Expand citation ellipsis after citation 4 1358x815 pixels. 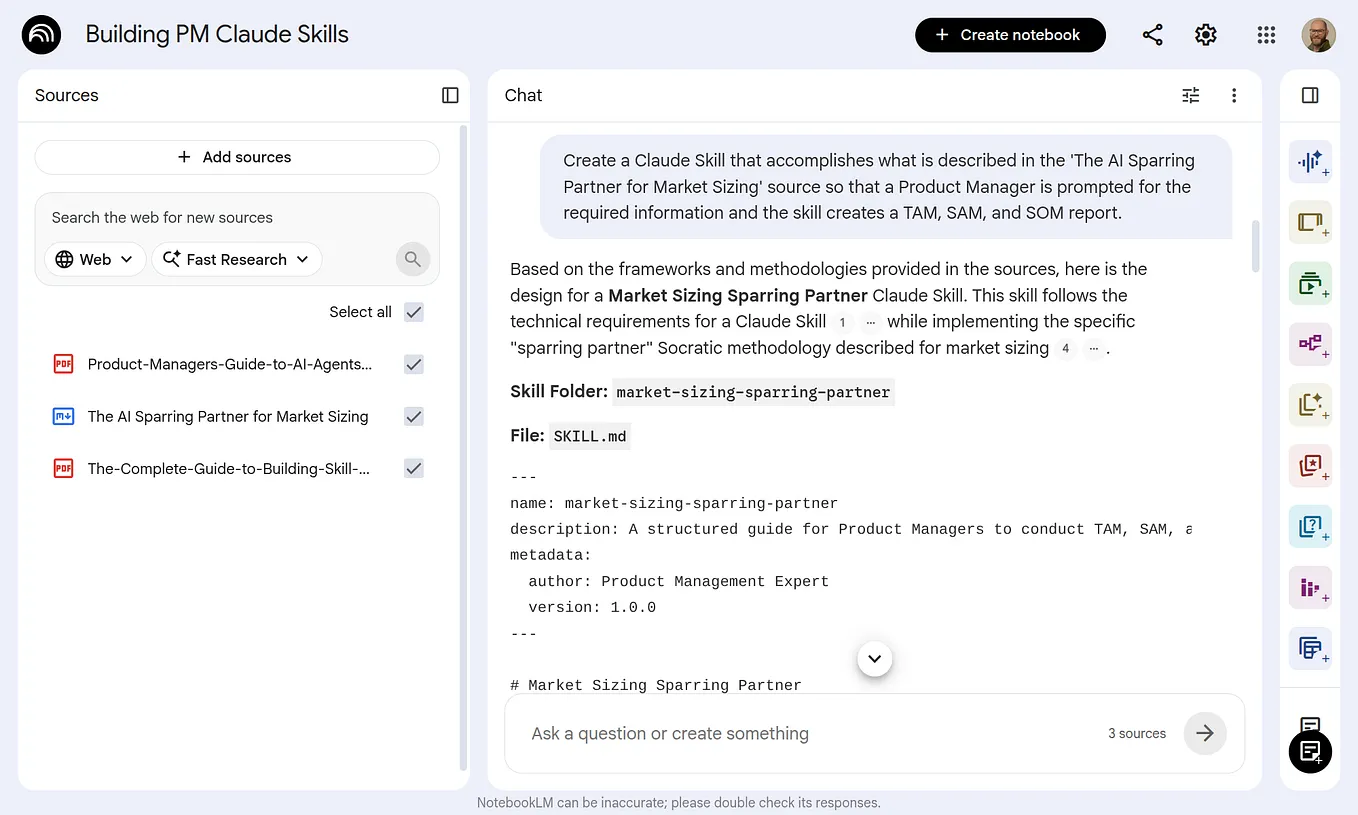[1093, 348]
